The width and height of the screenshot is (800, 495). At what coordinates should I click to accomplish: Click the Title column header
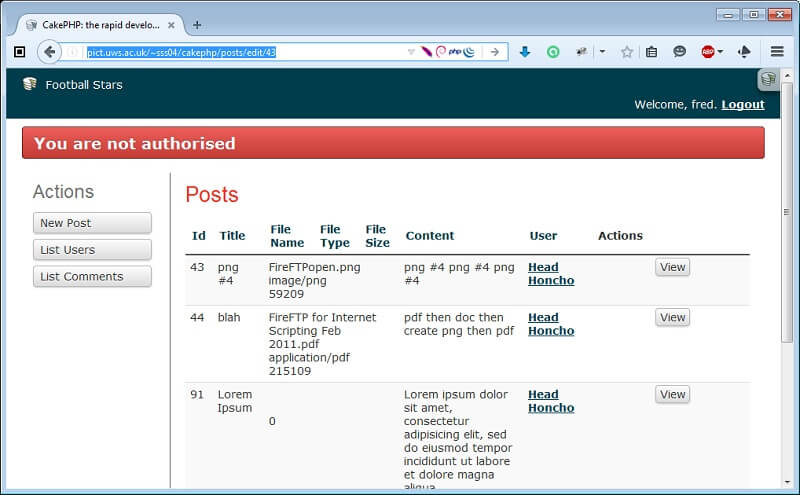(x=232, y=236)
